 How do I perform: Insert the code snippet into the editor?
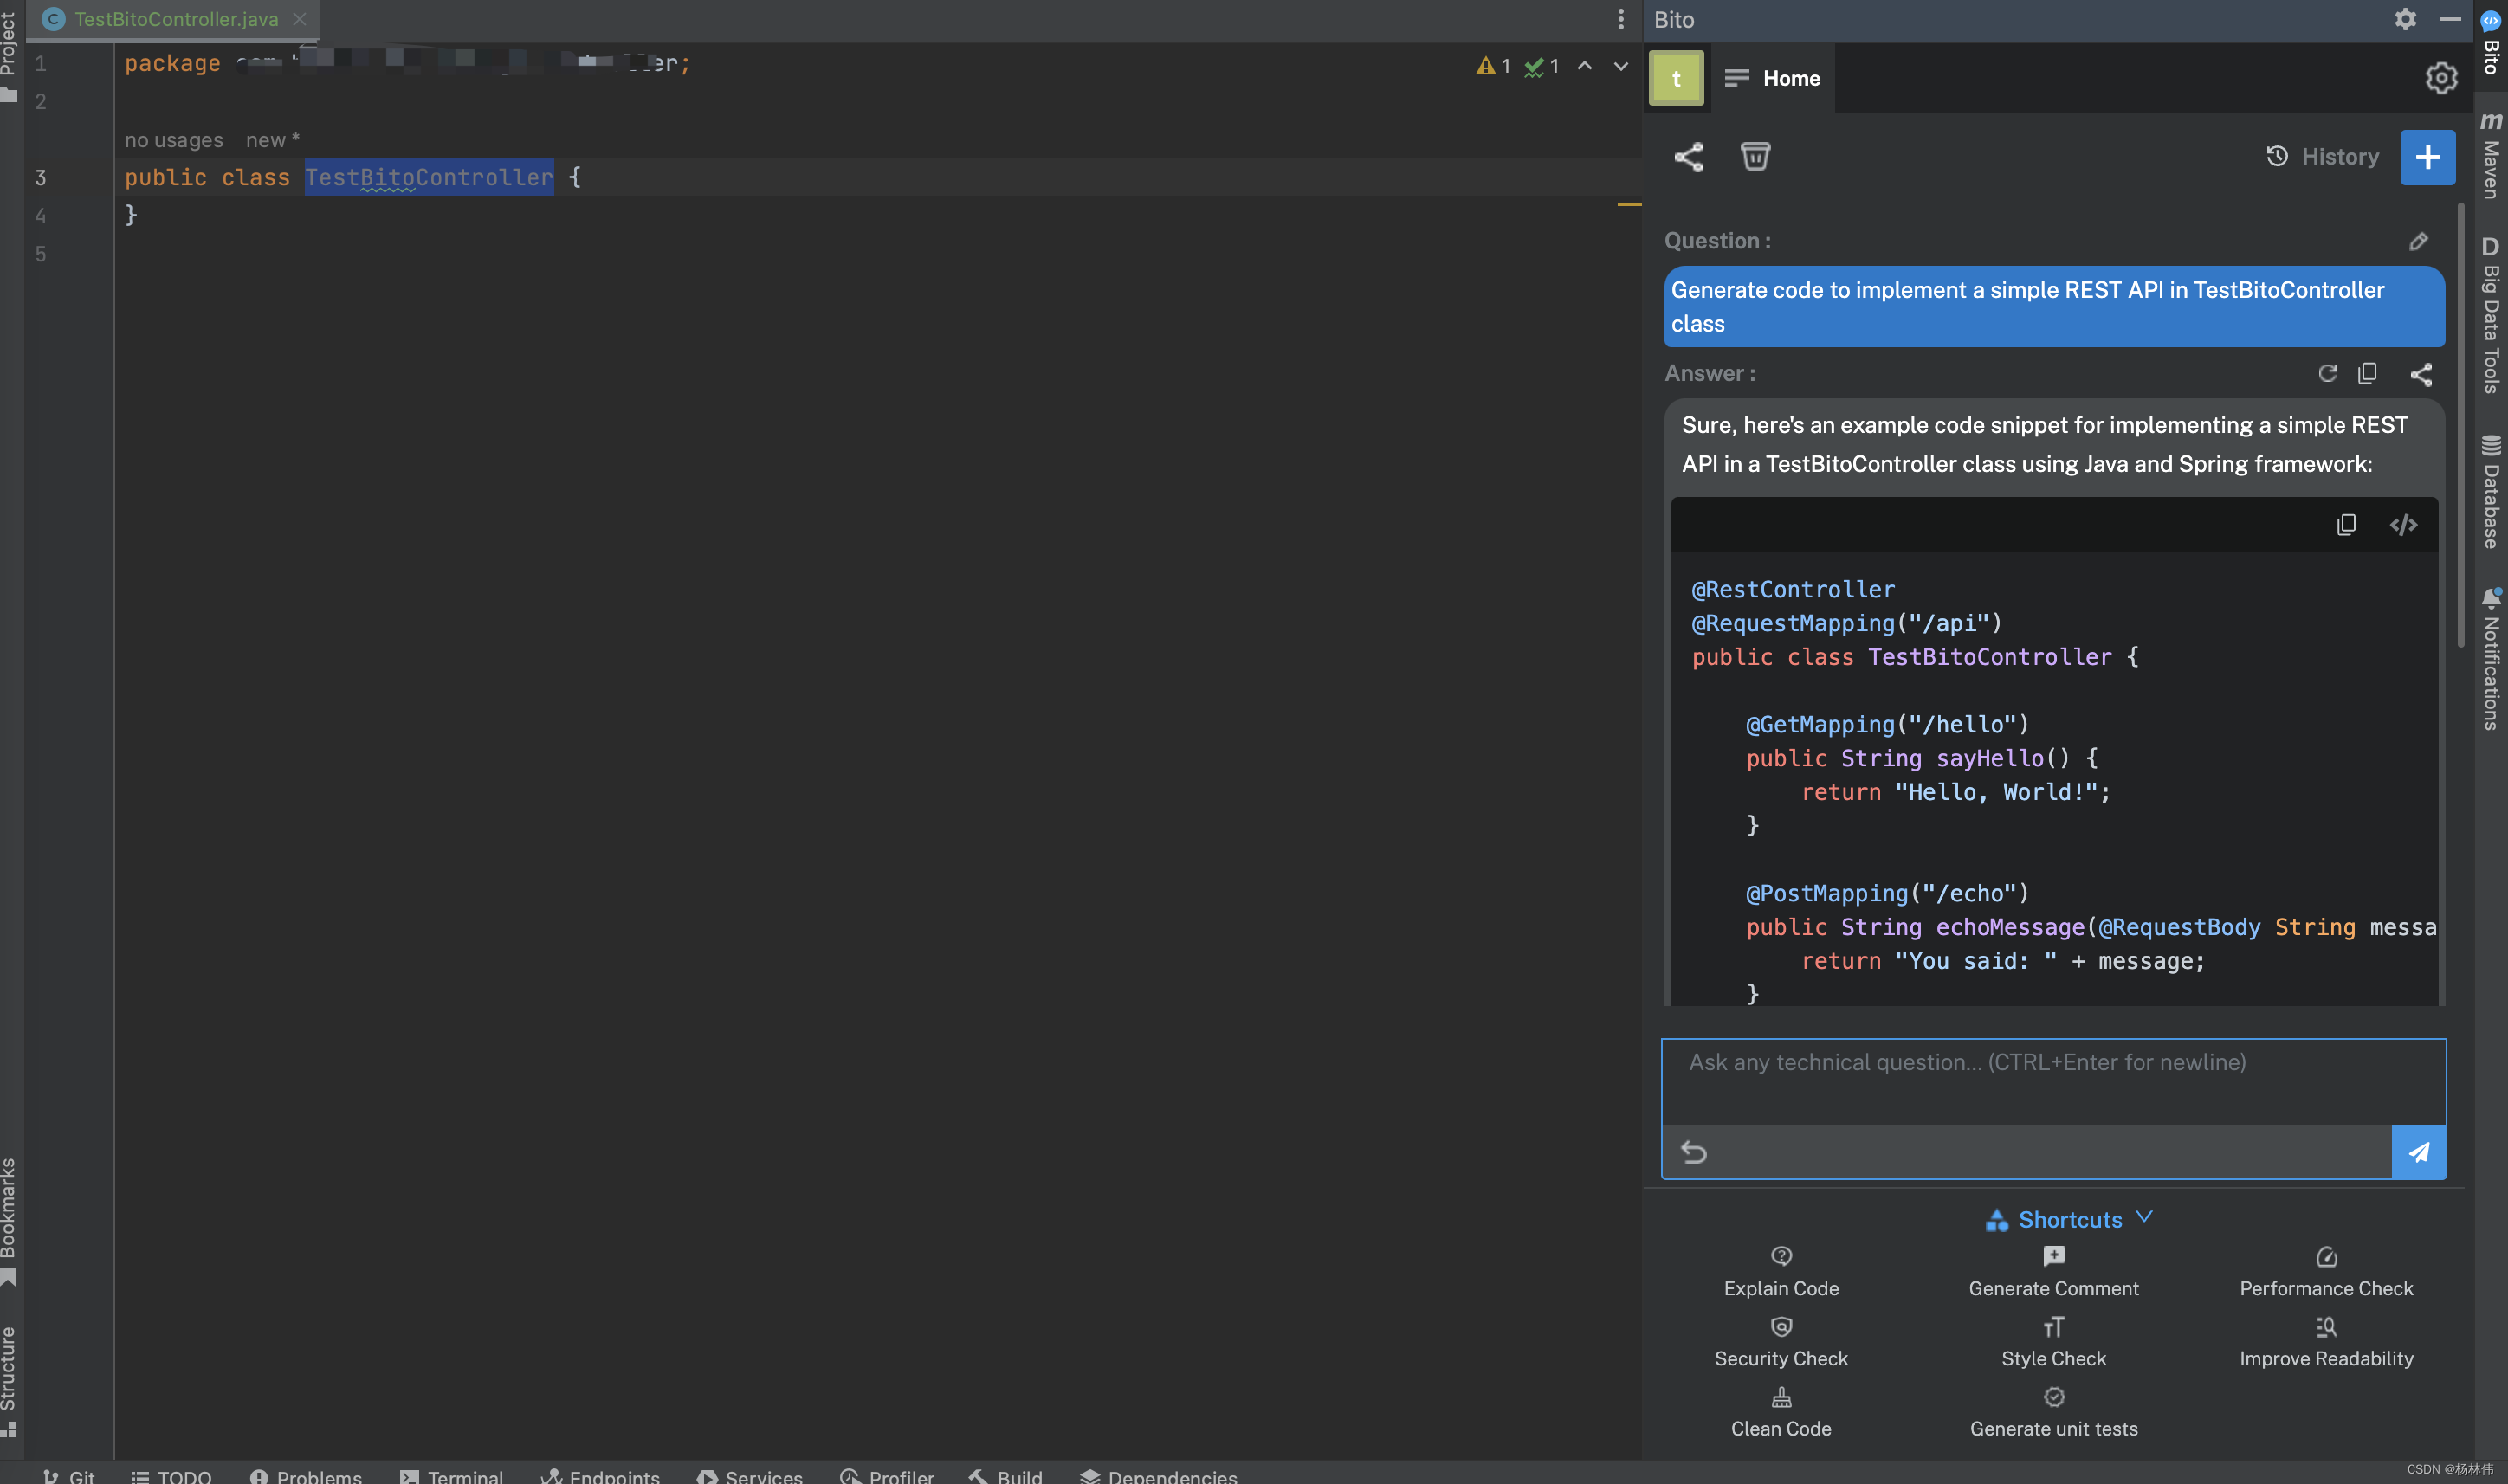coord(2403,525)
